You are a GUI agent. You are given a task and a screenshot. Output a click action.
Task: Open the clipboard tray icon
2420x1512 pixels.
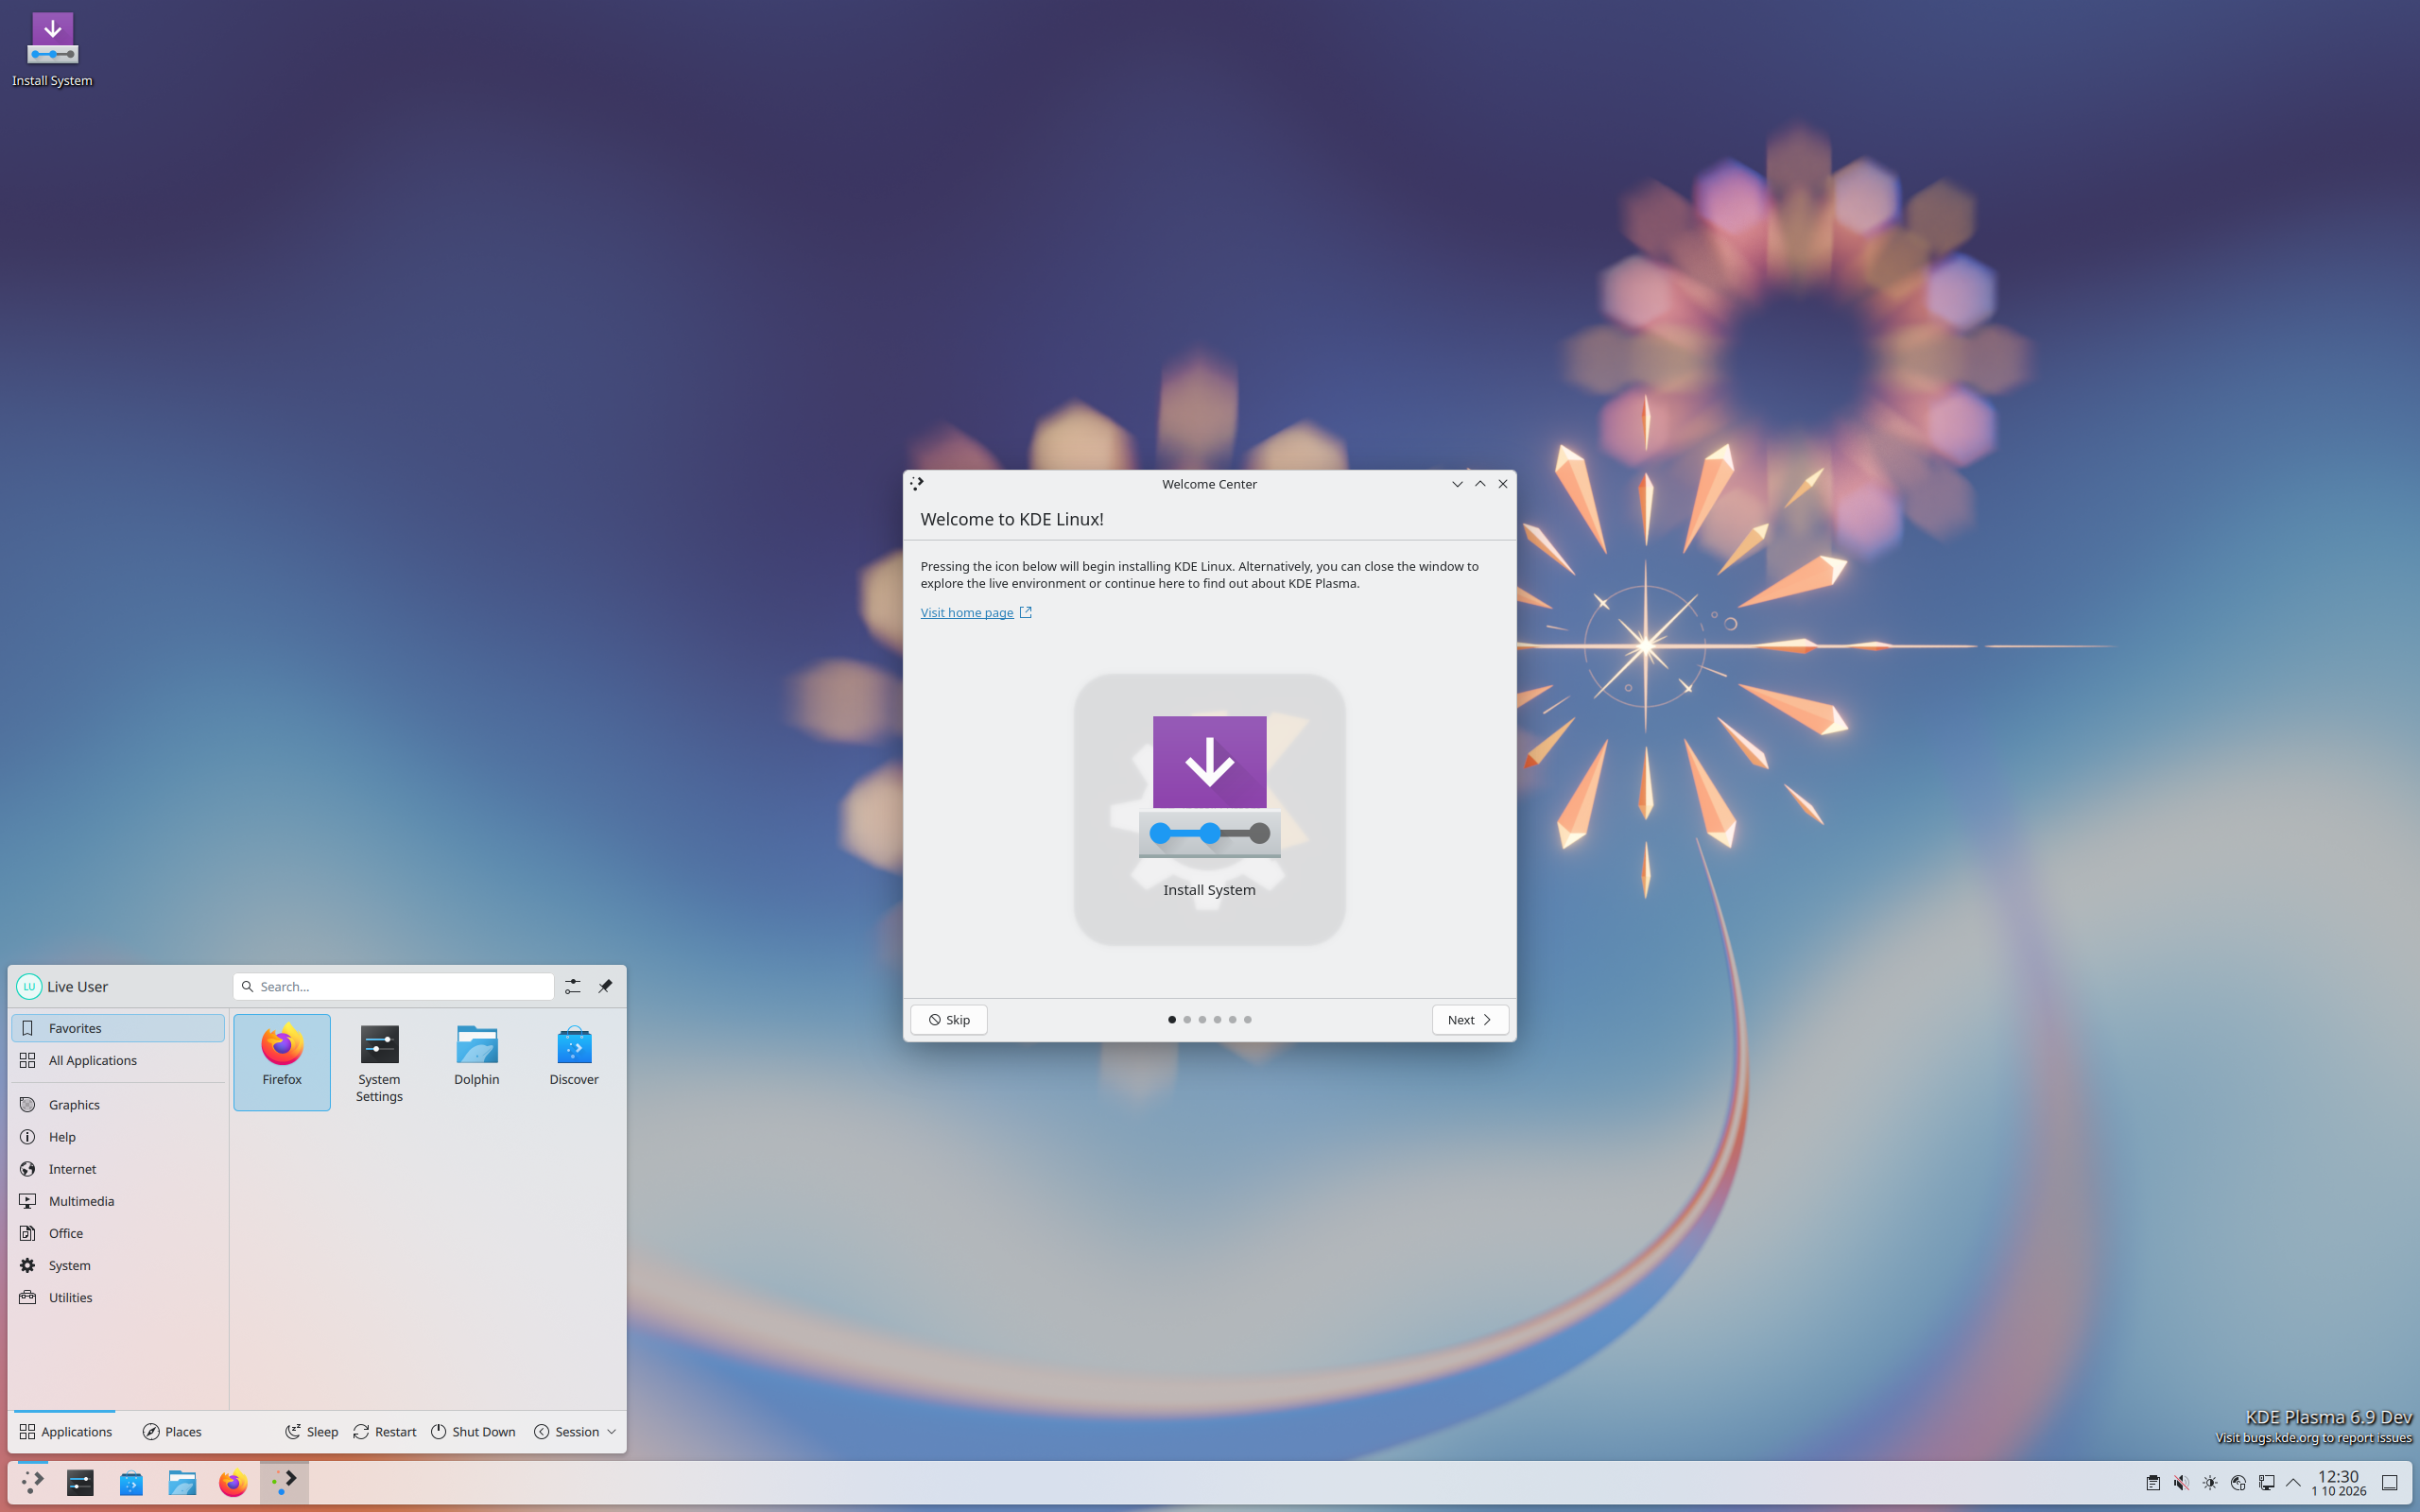(x=2153, y=1483)
